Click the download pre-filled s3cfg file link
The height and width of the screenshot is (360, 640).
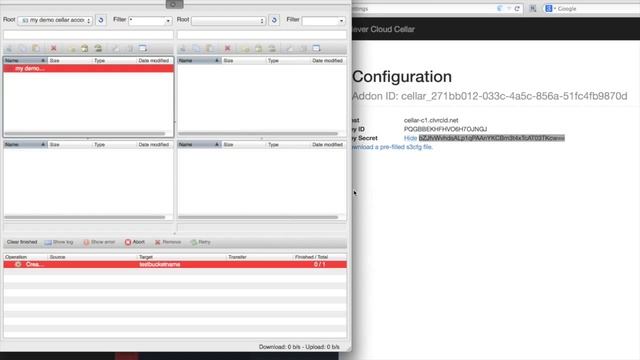click(392, 147)
